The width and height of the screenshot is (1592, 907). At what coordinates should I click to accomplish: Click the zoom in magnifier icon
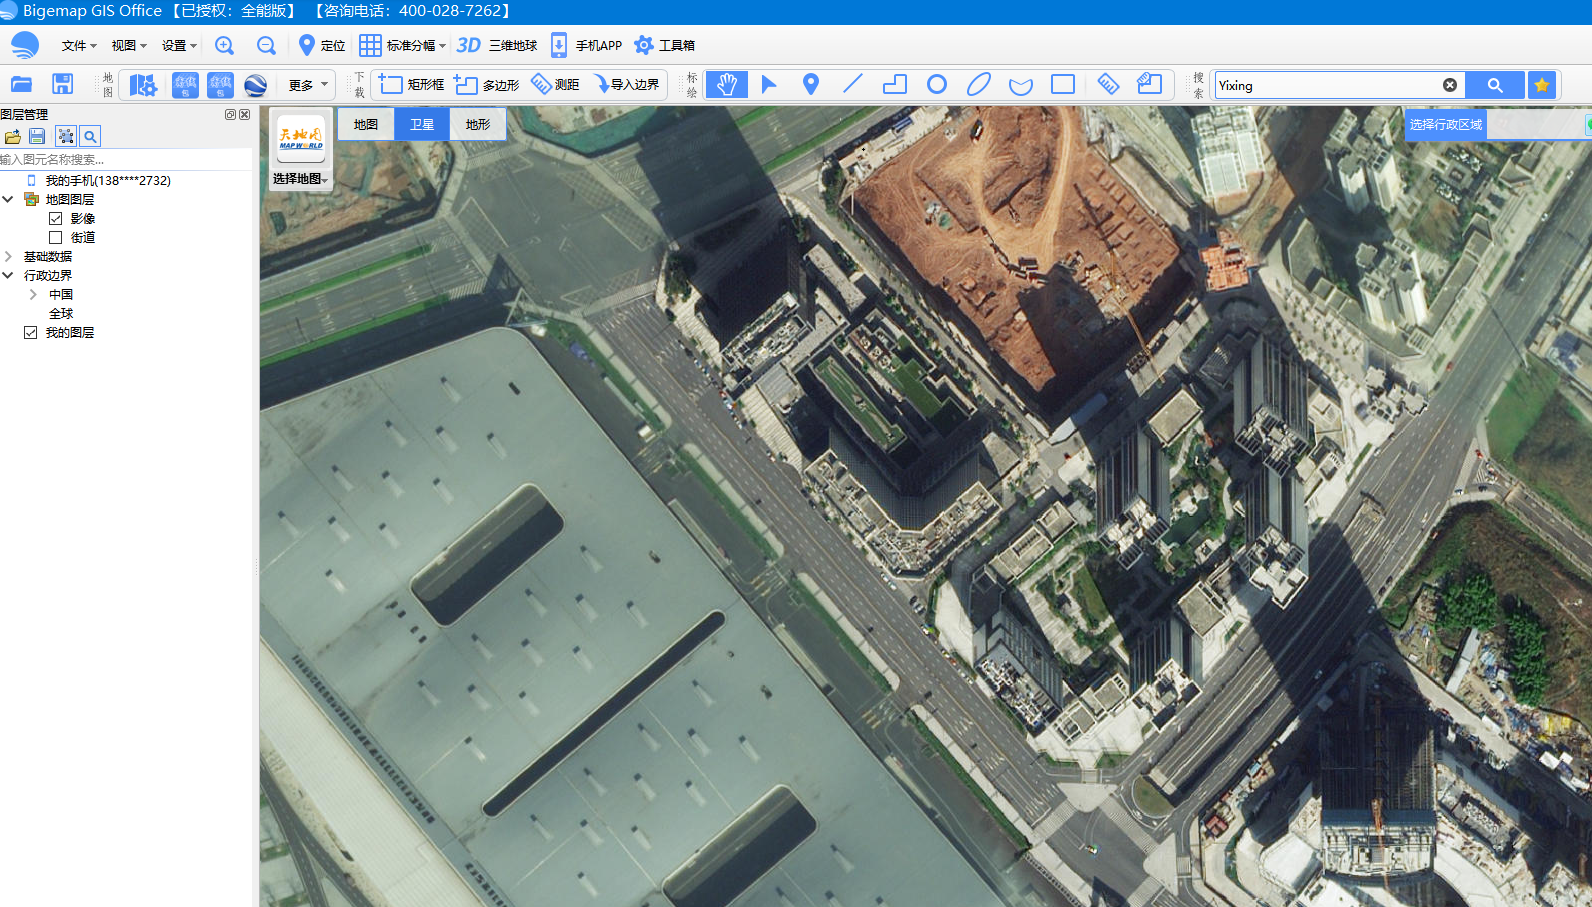(224, 46)
